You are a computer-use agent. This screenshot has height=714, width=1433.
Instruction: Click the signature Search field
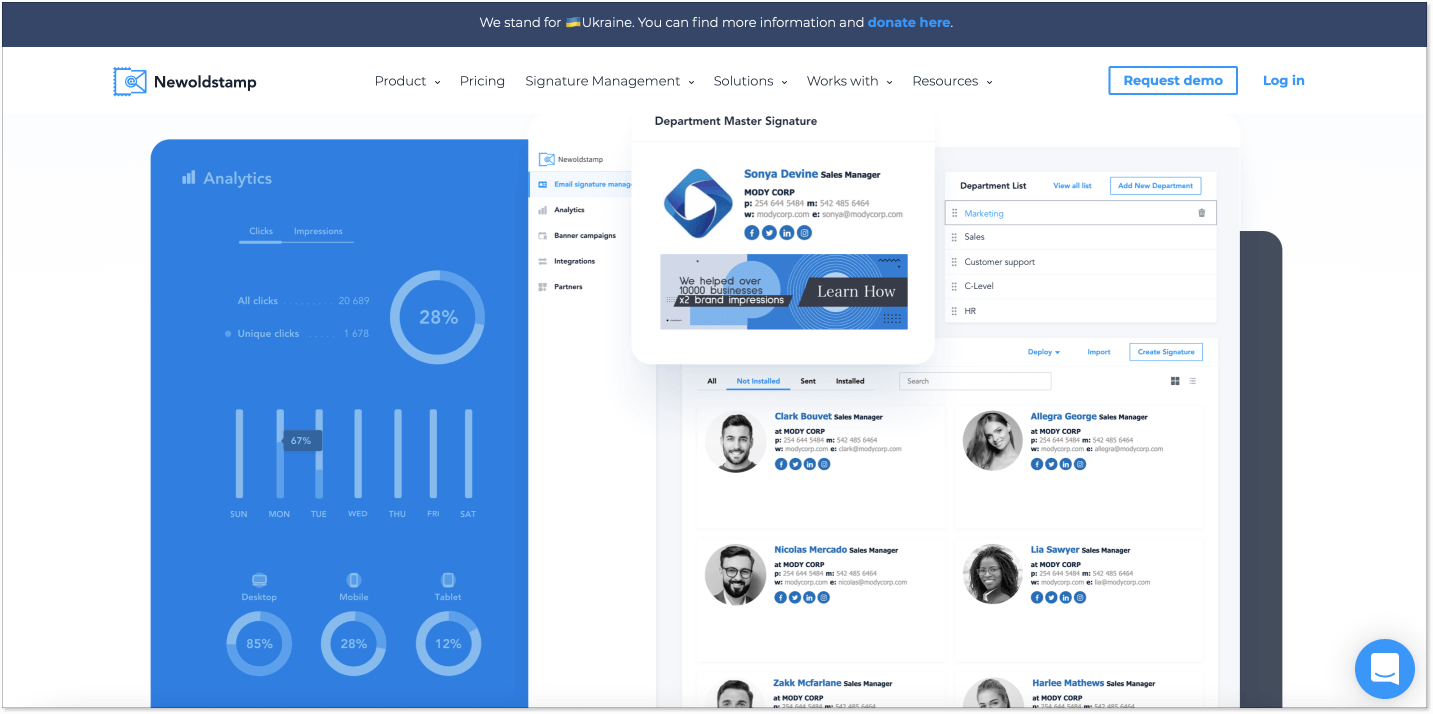tap(975, 381)
